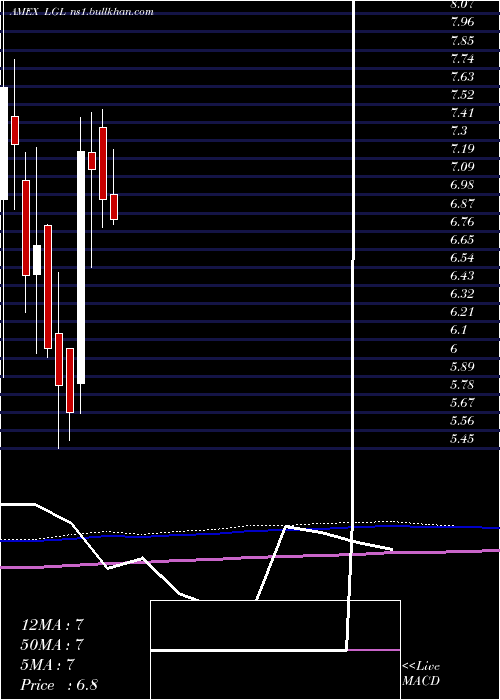This screenshot has width=500, height=700.
Task: Select the 6.65 price axis label
Action: [462, 240]
